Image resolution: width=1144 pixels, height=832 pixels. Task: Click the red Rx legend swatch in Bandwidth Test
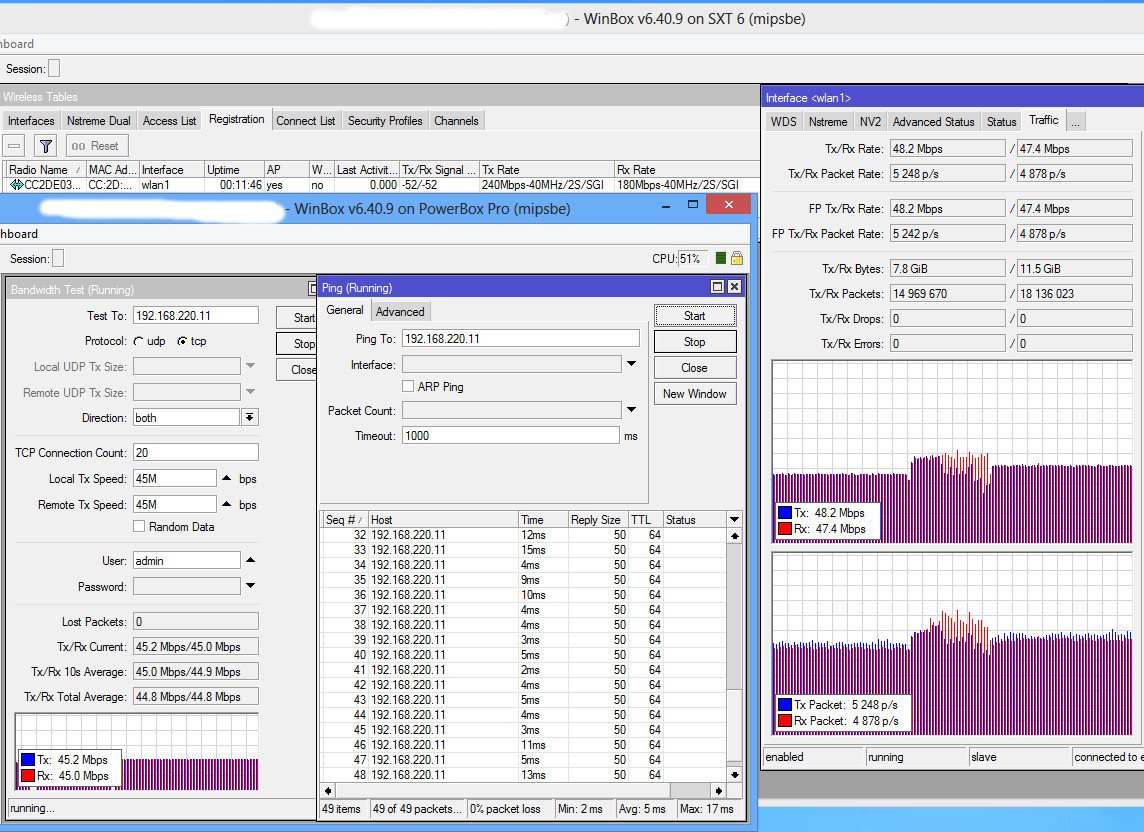pyautogui.click(x=28, y=776)
